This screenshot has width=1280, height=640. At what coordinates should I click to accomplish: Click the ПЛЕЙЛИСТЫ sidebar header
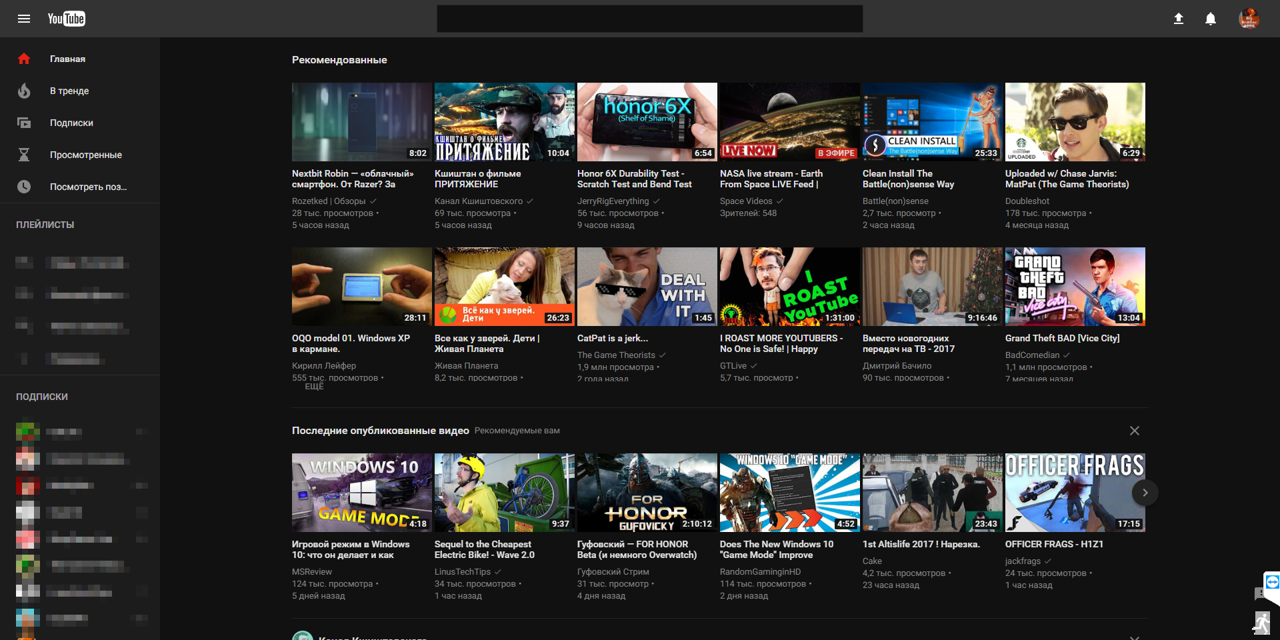click(x=45, y=225)
